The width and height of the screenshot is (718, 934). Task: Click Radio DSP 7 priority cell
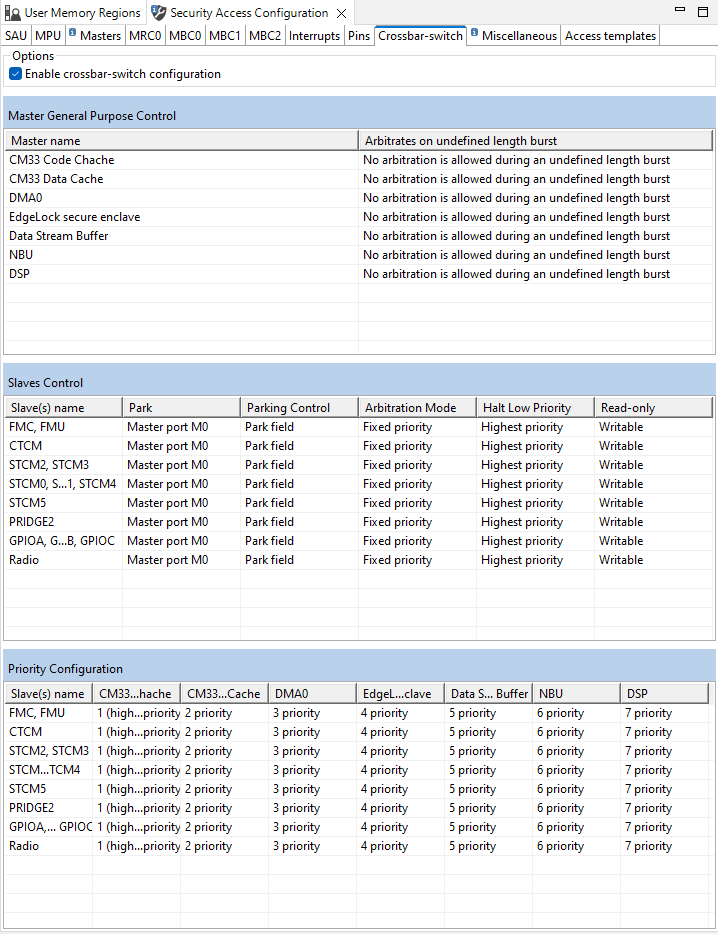click(x=664, y=846)
